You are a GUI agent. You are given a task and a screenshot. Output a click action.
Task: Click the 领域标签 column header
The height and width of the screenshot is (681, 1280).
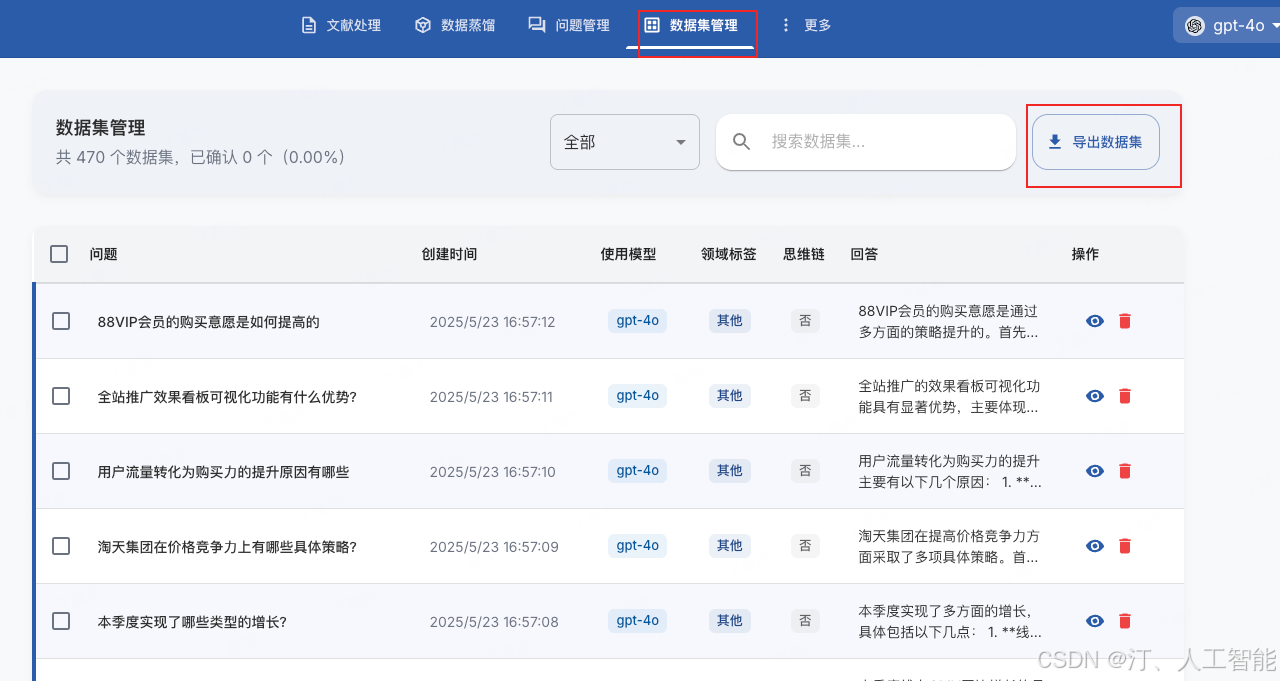(729, 254)
